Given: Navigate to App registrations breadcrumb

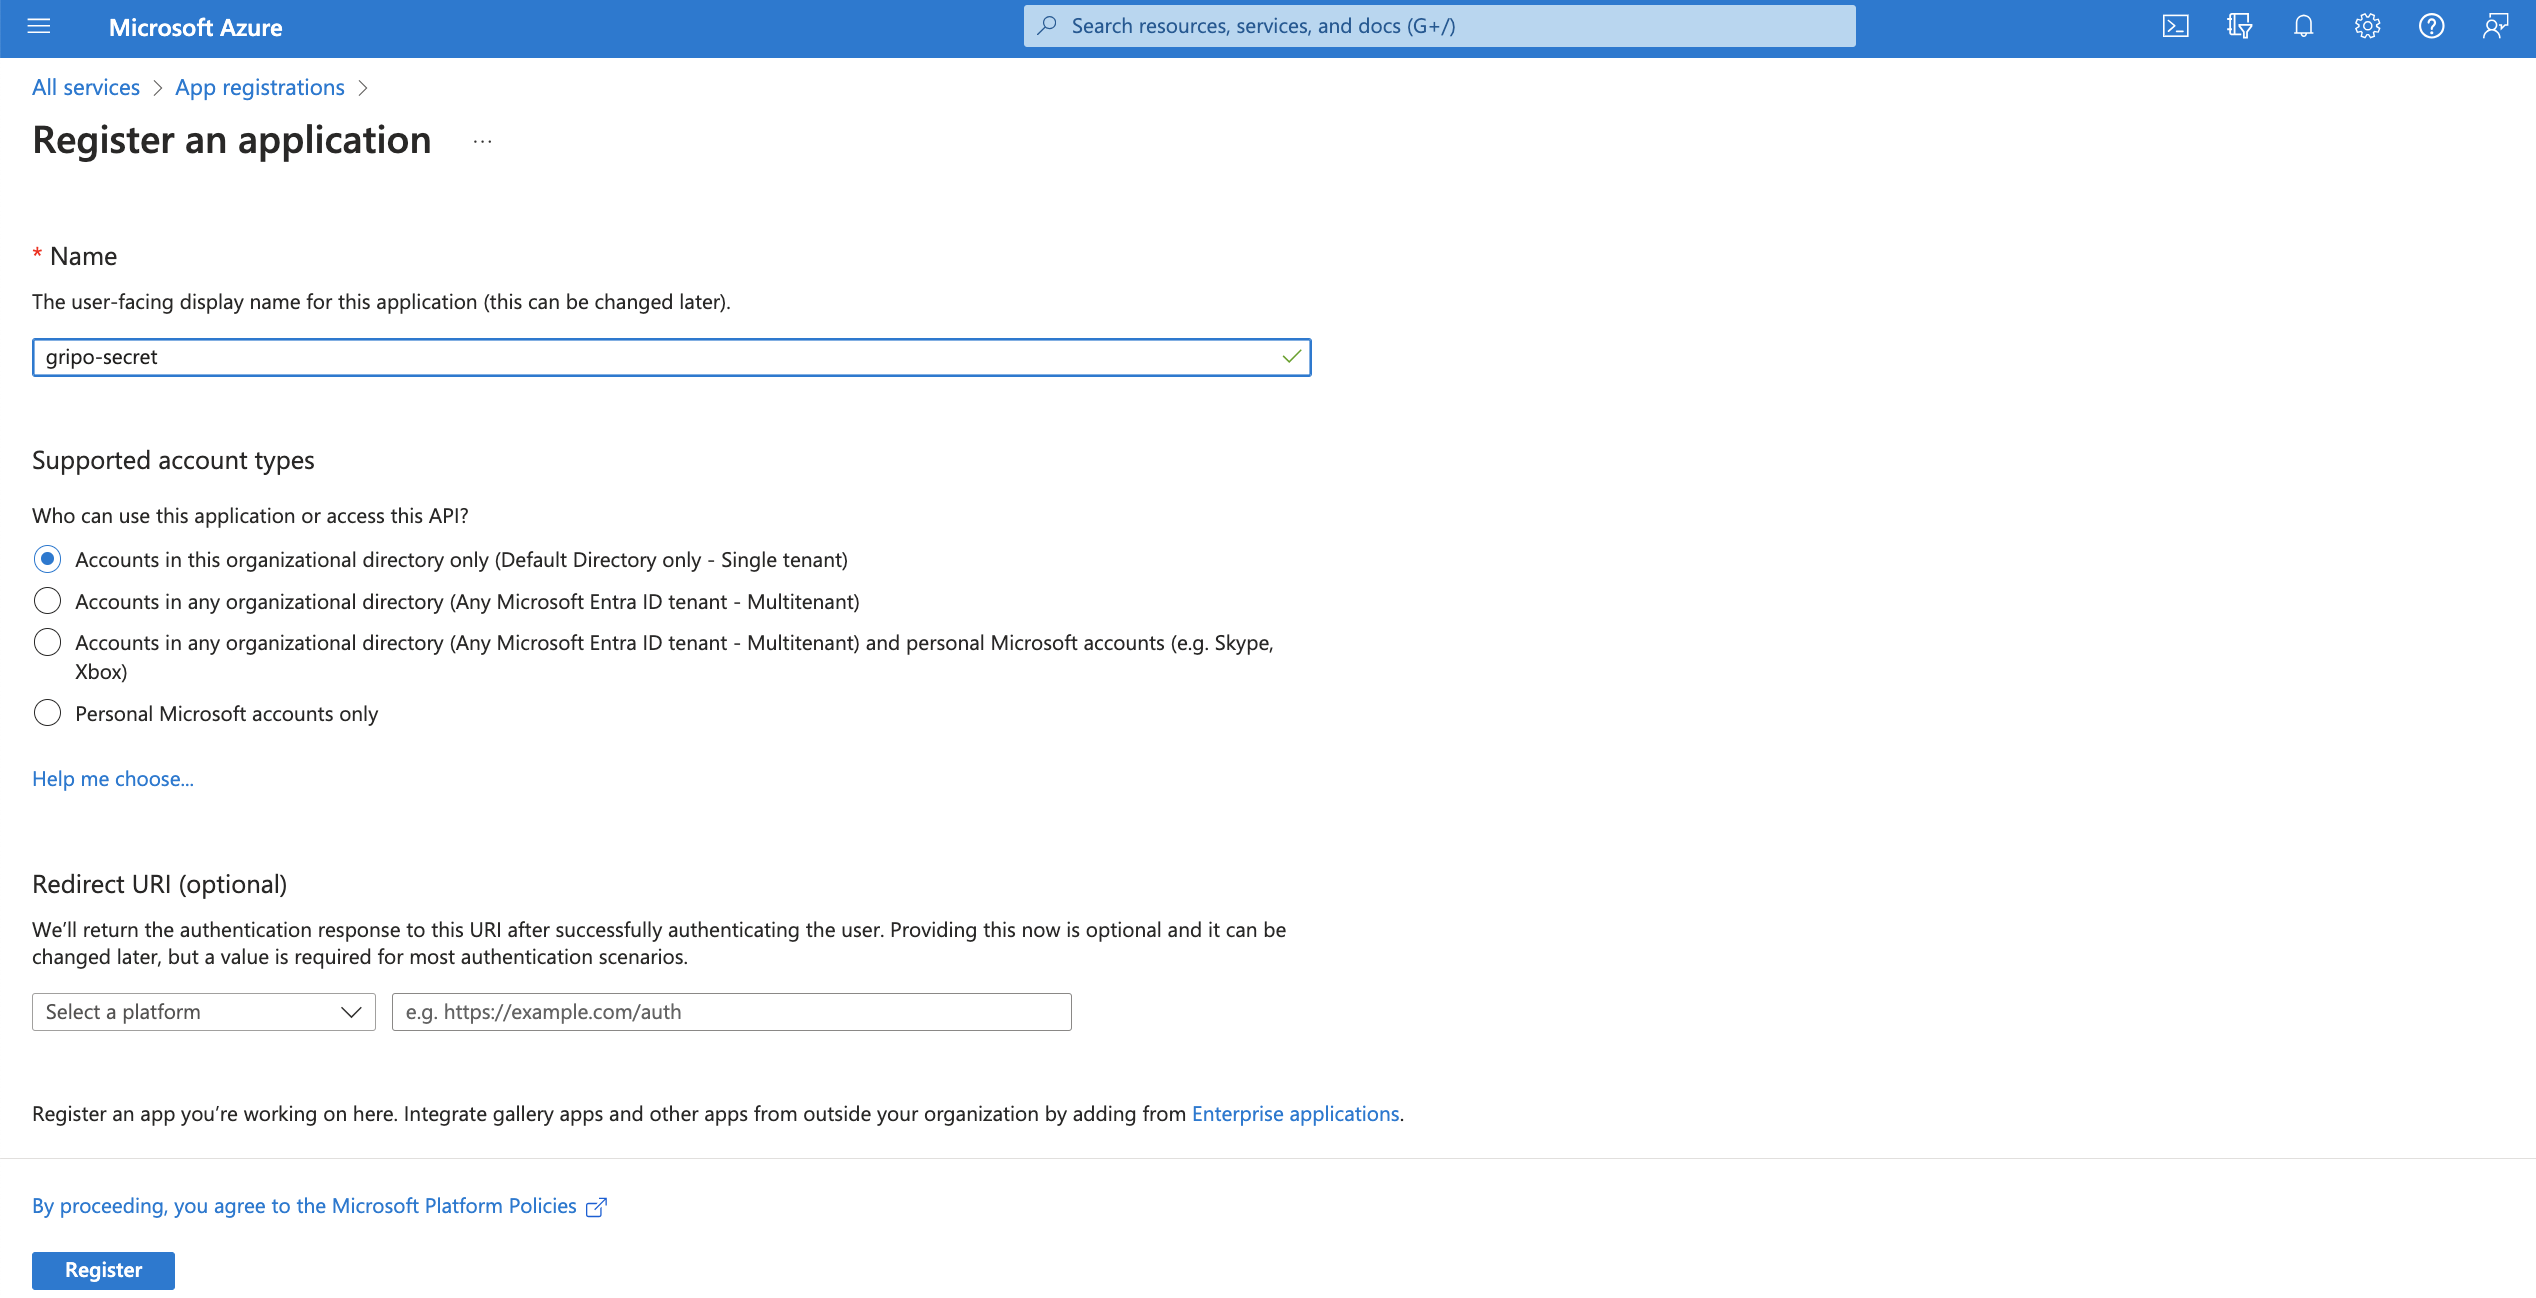Looking at the screenshot, I should [x=259, y=88].
